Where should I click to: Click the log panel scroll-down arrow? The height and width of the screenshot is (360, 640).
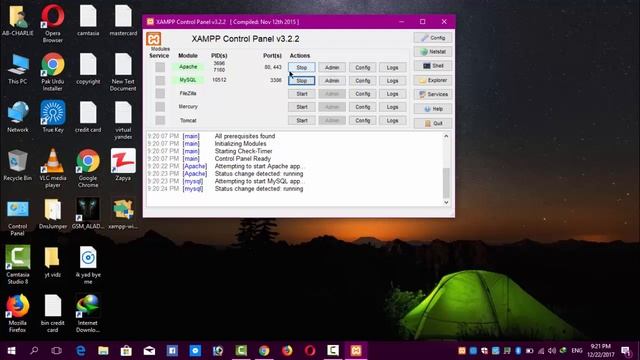[446, 202]
